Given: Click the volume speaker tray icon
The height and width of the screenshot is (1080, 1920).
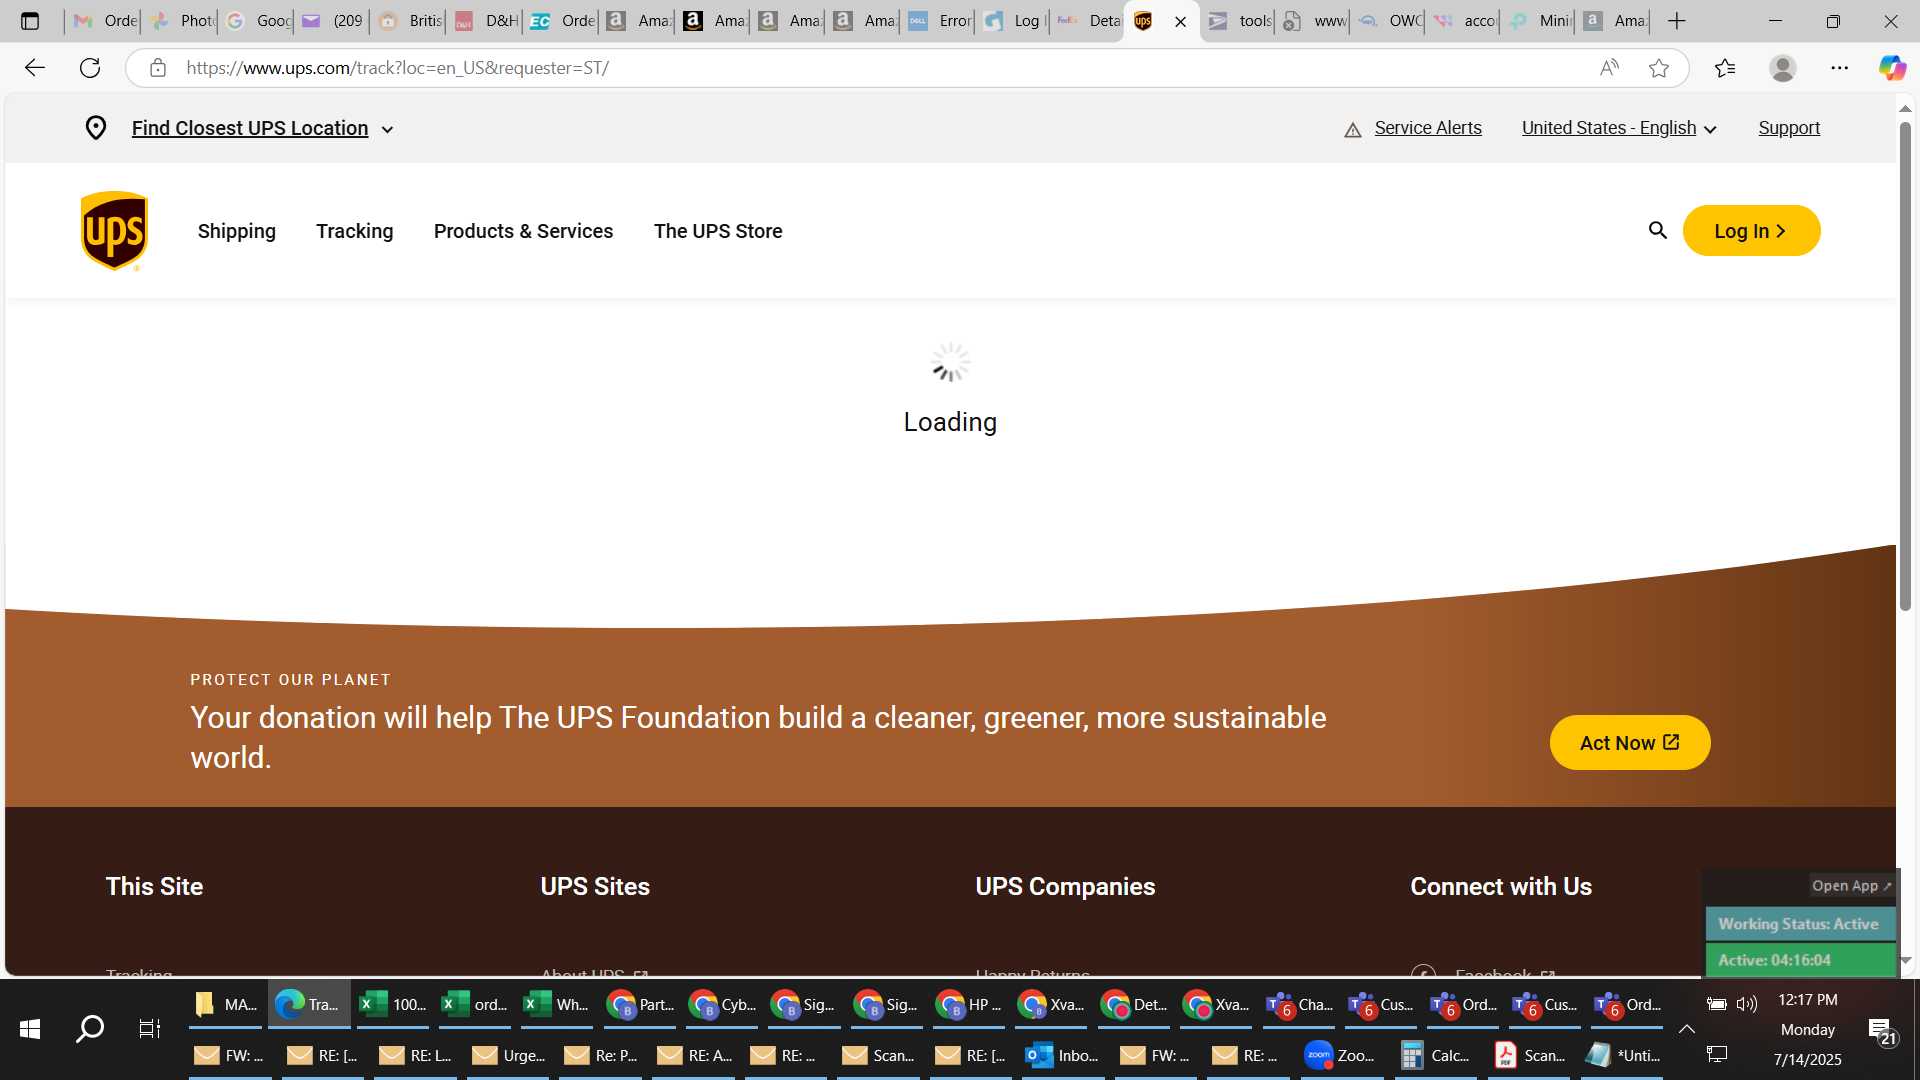Looking at the screenshot, I should pos(1747,1003).
